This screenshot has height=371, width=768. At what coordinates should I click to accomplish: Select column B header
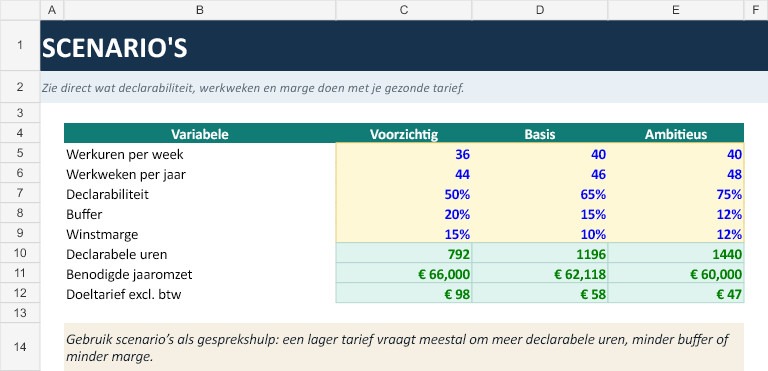click(200, 10)
